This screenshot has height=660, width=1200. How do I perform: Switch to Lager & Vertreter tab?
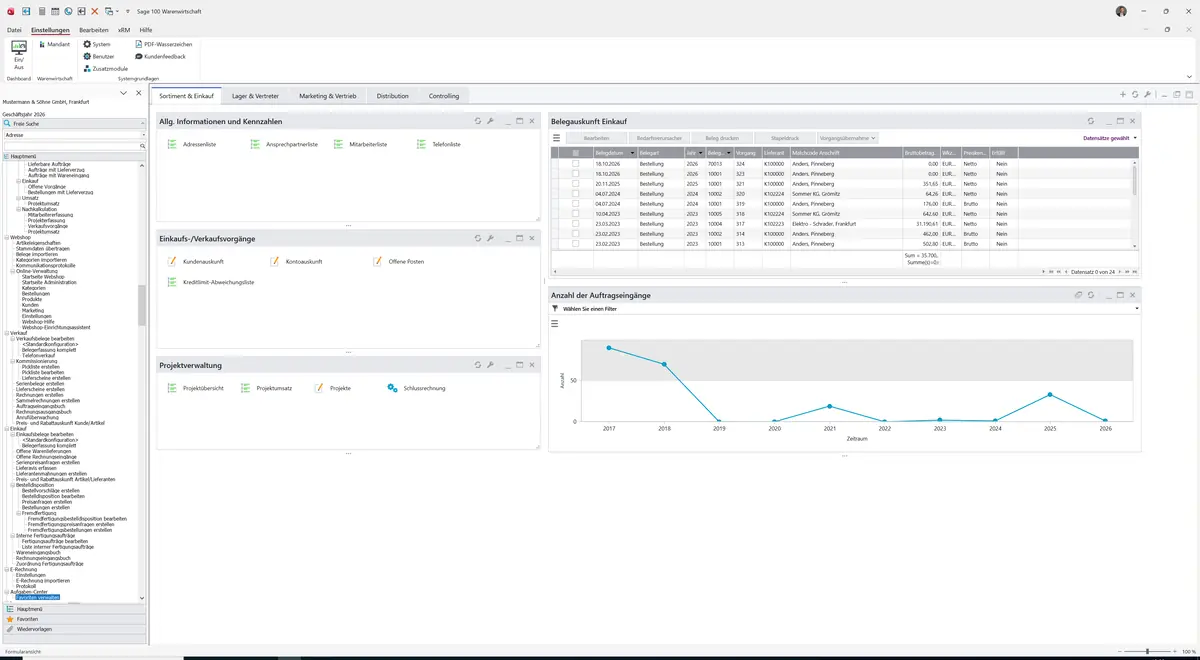(x=255, y=96)
